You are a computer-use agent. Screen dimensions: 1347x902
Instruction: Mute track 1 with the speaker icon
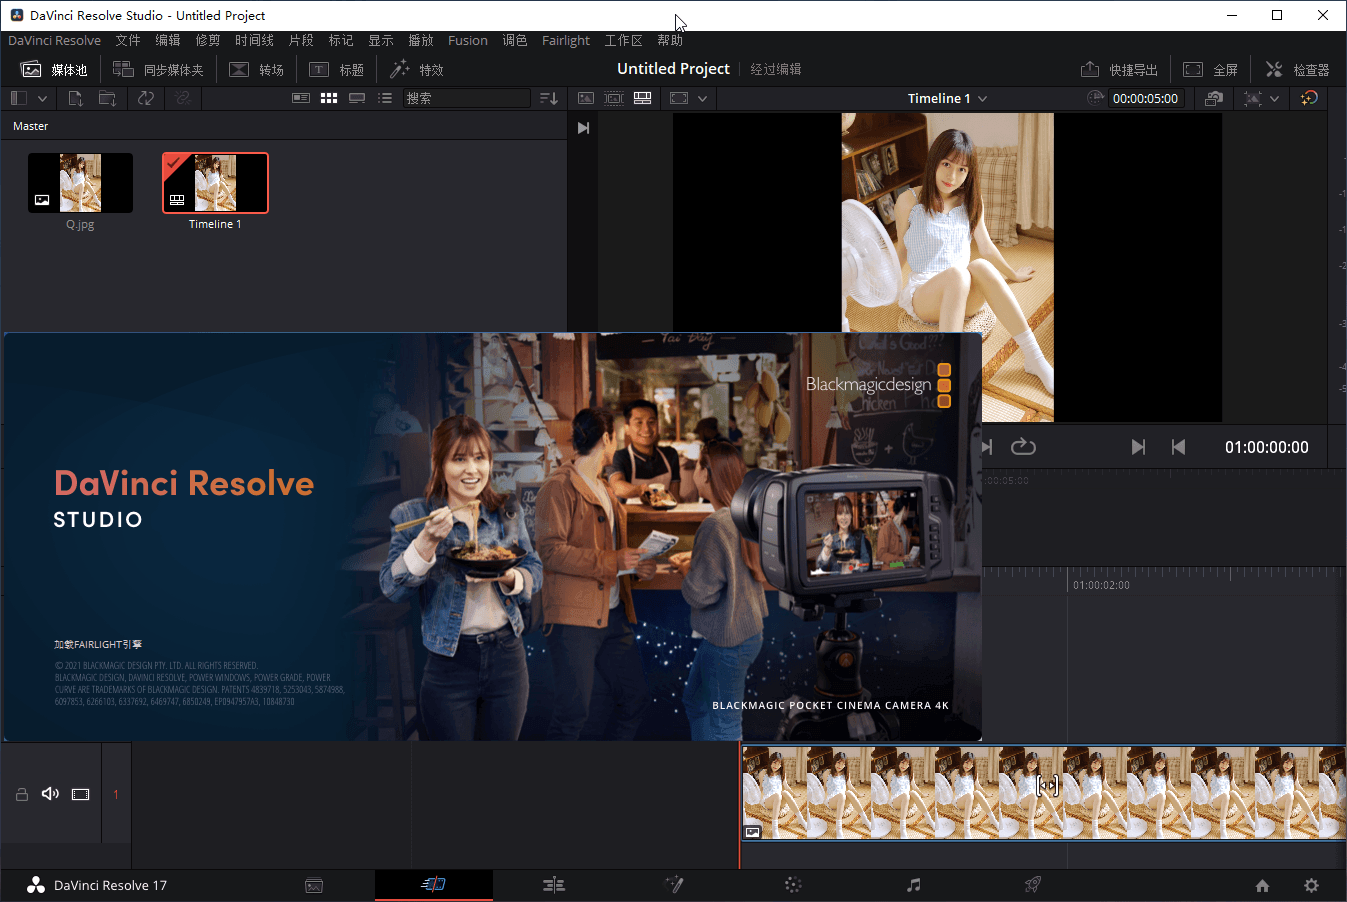[x=50, y=794]
